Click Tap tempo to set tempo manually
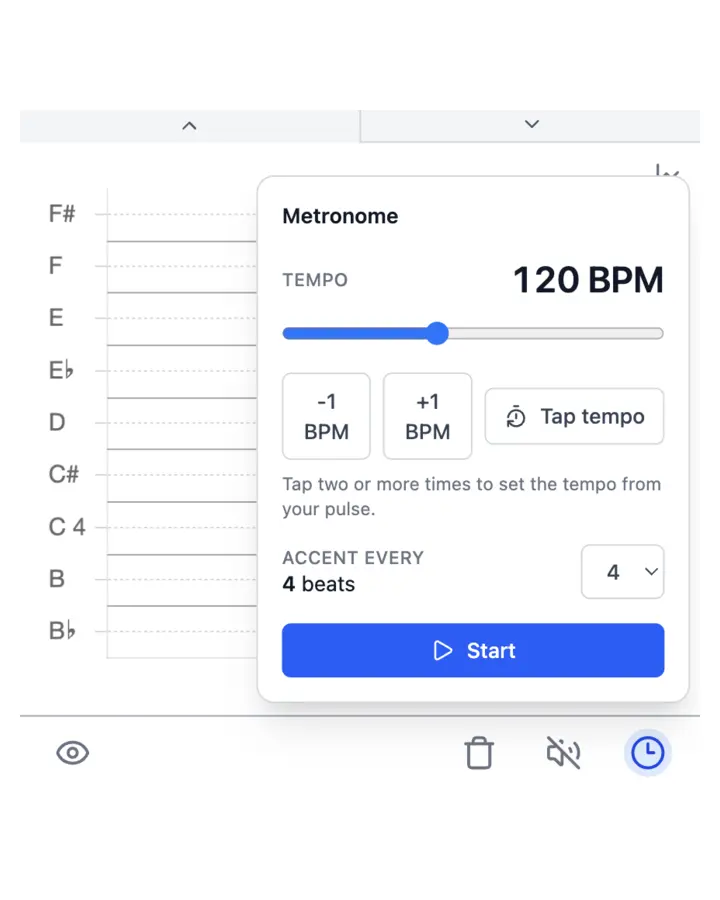Viewport: 720px width, 900px height. click(574, 417)
